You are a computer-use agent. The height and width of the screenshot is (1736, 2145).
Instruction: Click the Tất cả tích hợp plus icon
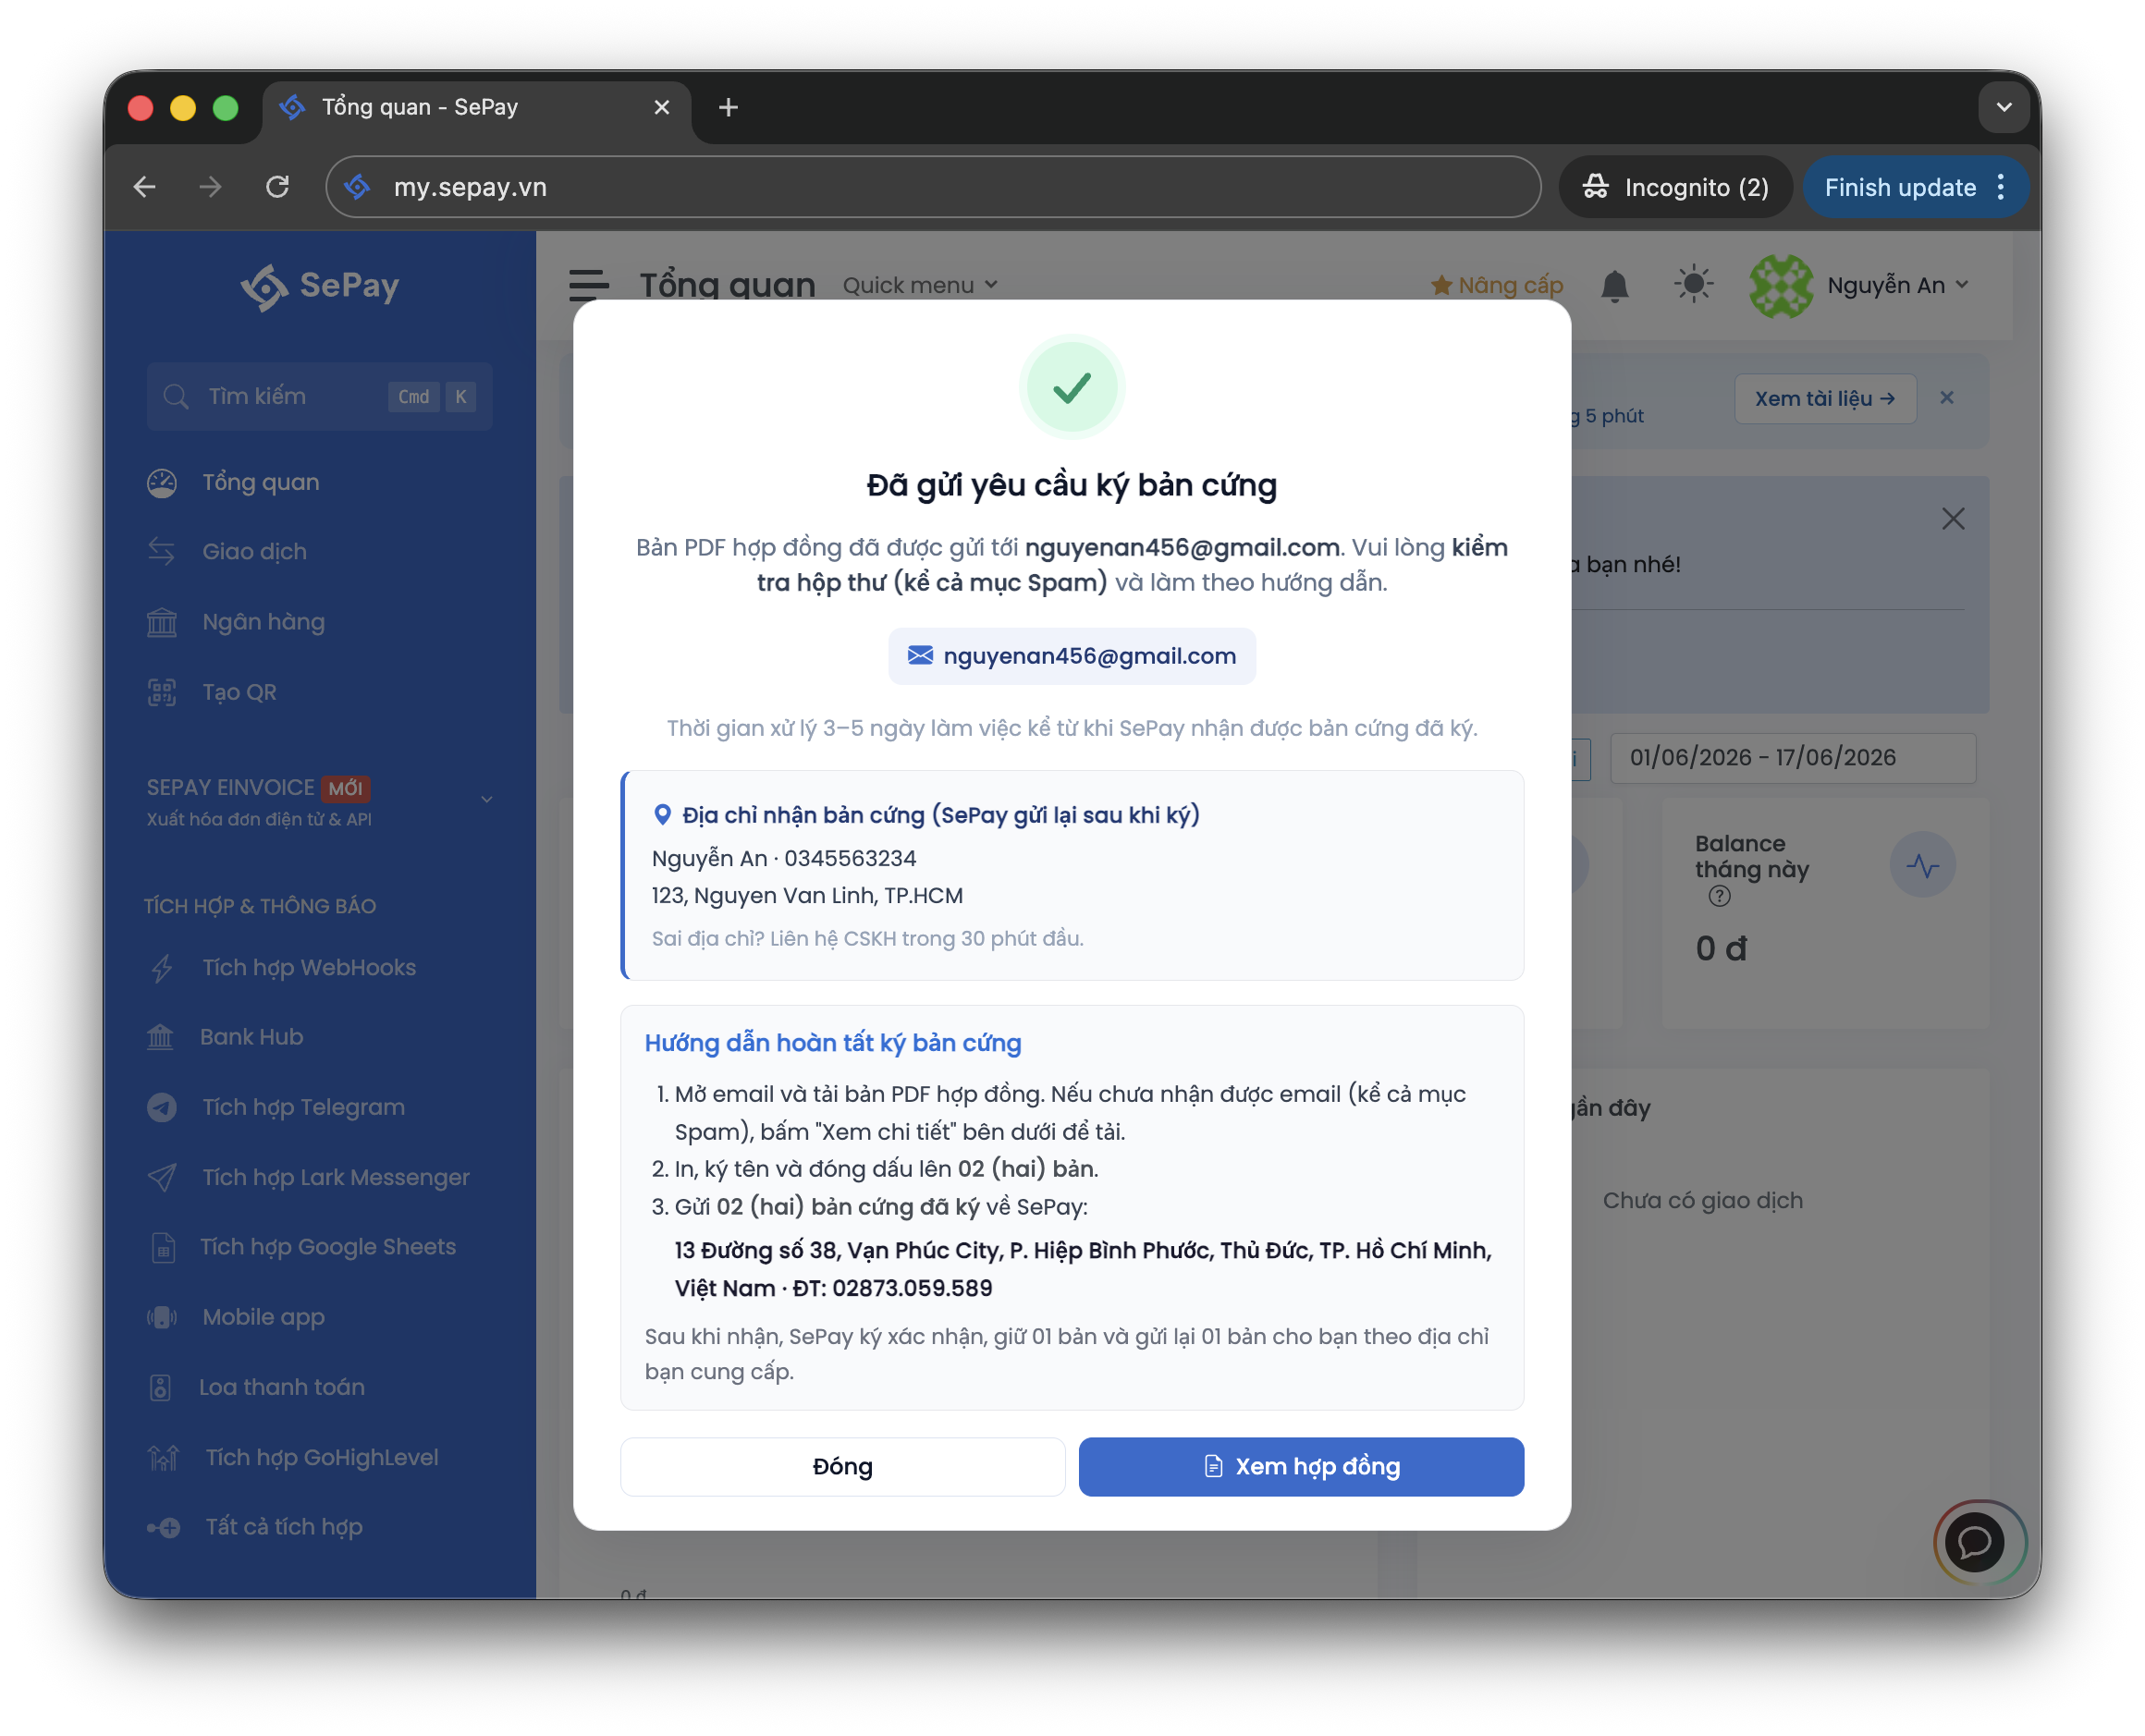pos(164,1527)
